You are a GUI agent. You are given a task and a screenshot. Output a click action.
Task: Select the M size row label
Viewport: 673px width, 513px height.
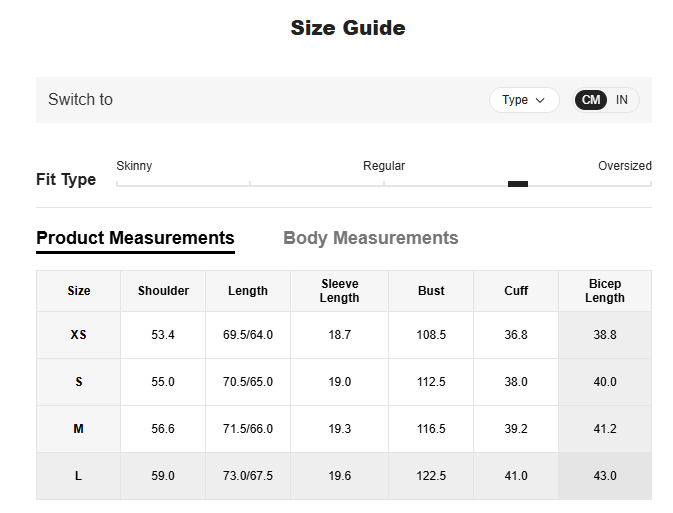tap(79, 429)
